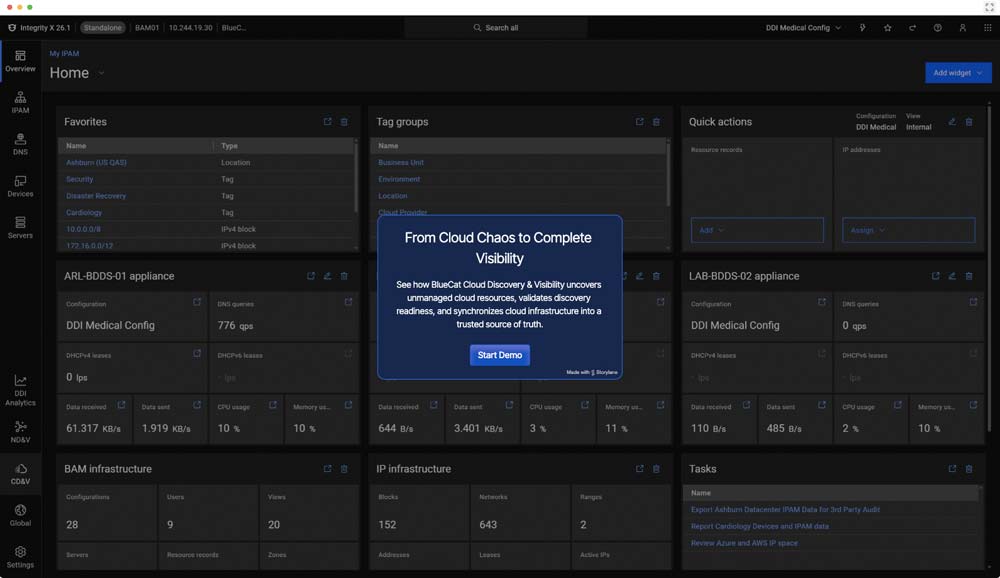Open ARL-BDDS-01 DNS queries link icon
Screen dimensions: 1000x578
pos(348,302)
